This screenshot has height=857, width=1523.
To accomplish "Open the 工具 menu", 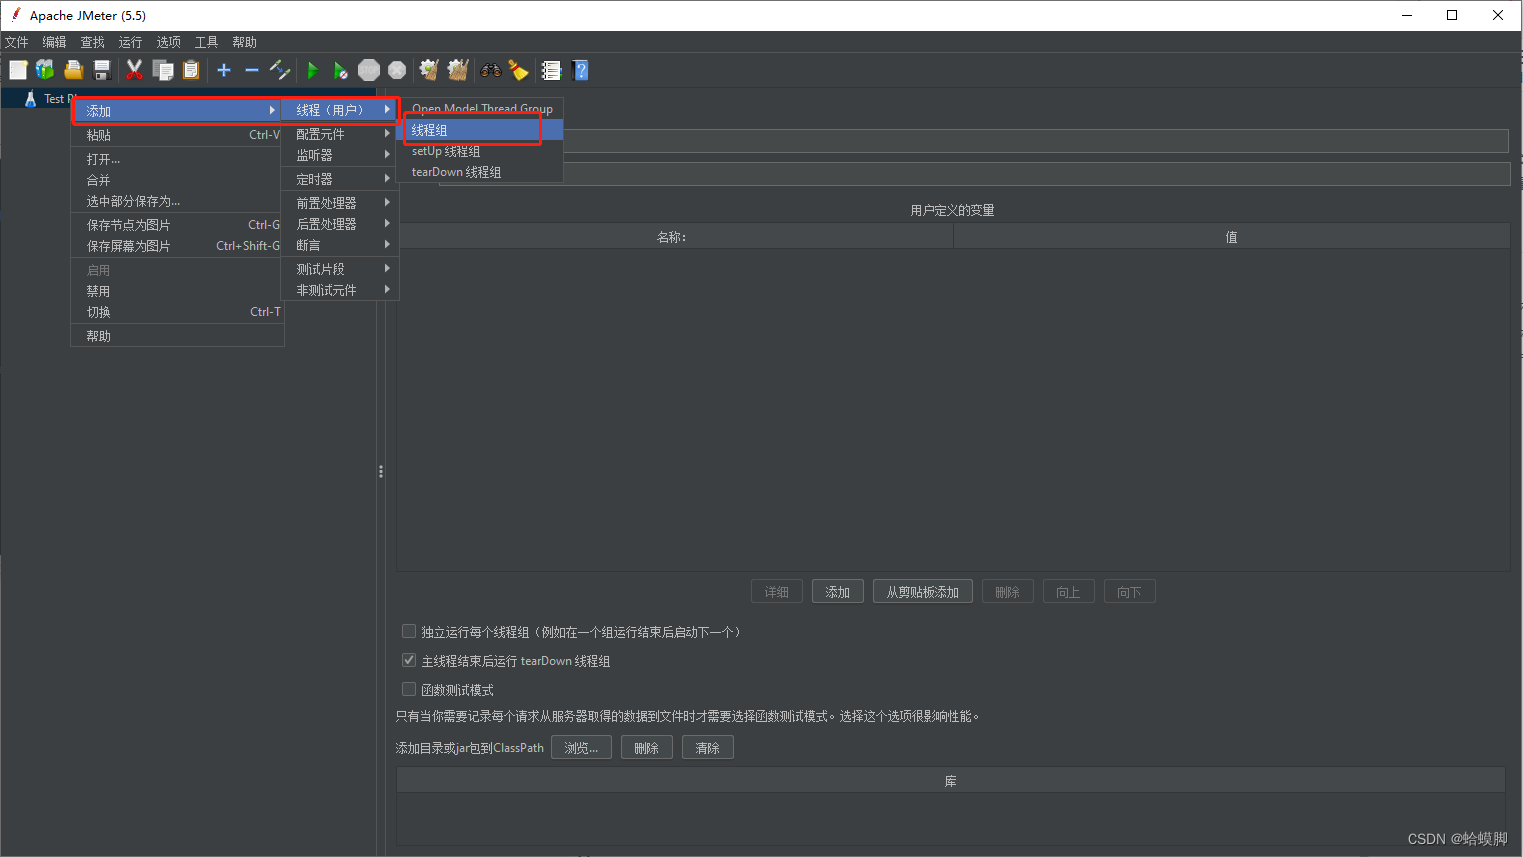I will 206,42.
